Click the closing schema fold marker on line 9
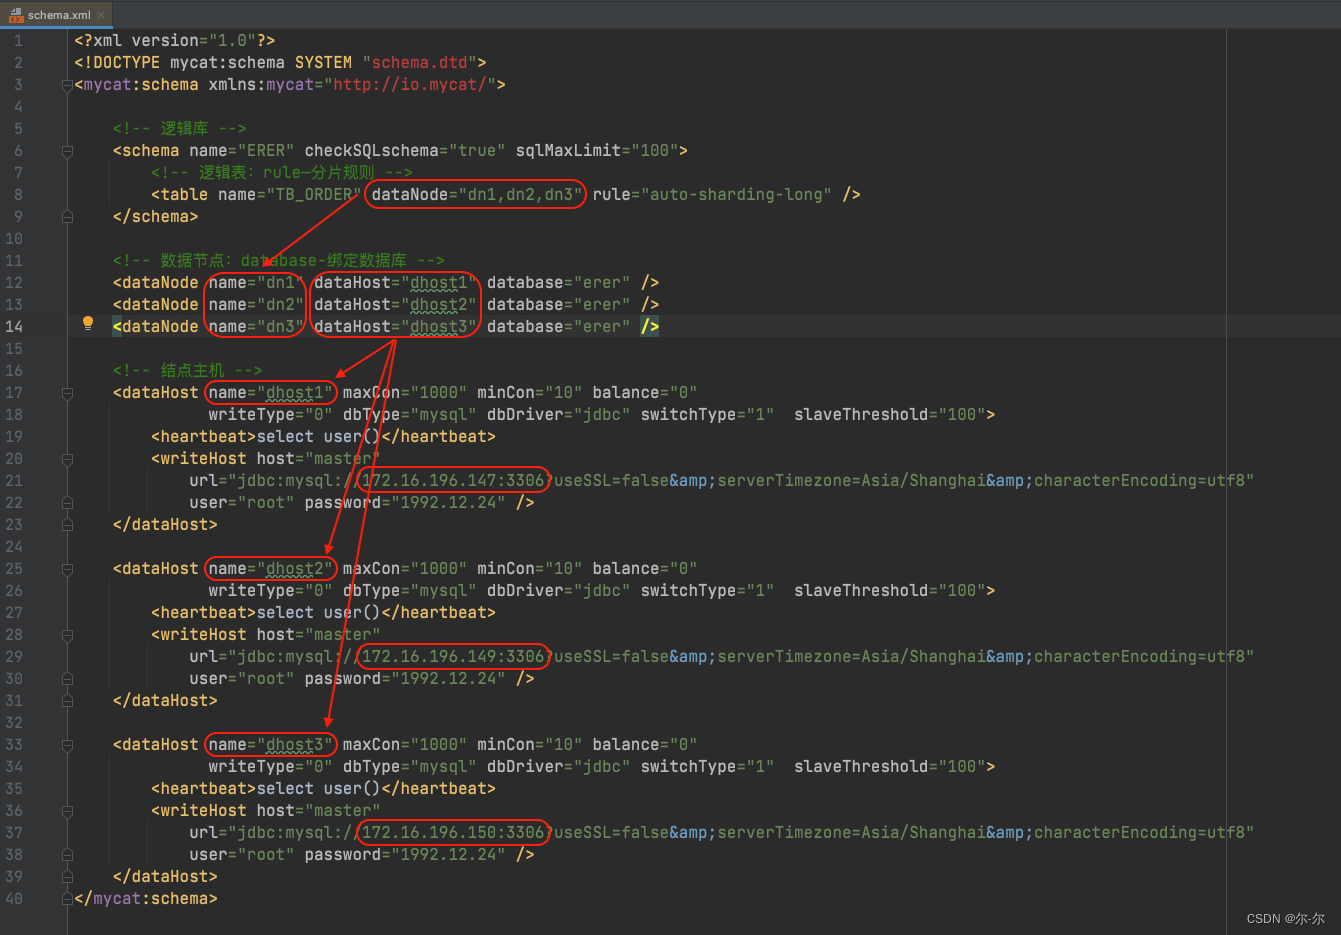The height and width of the screenshot is (935, 1341). [68, 217]
